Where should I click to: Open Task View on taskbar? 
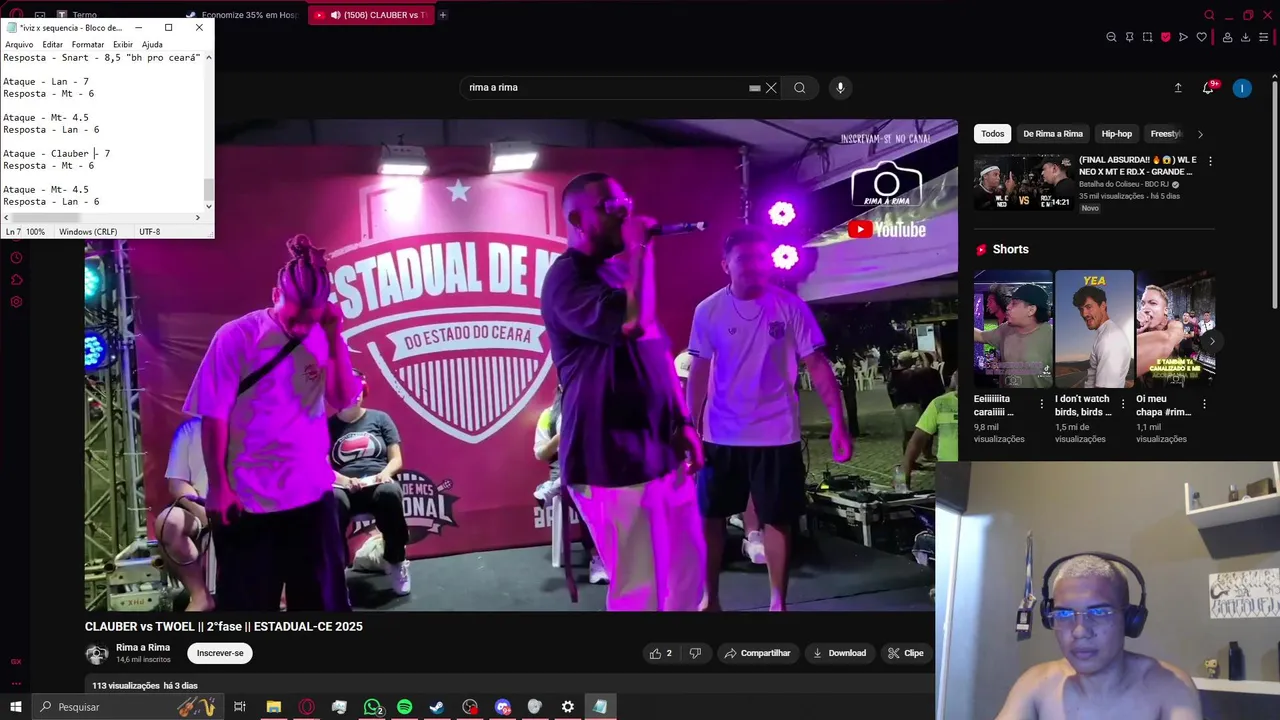tap(240, 707)
